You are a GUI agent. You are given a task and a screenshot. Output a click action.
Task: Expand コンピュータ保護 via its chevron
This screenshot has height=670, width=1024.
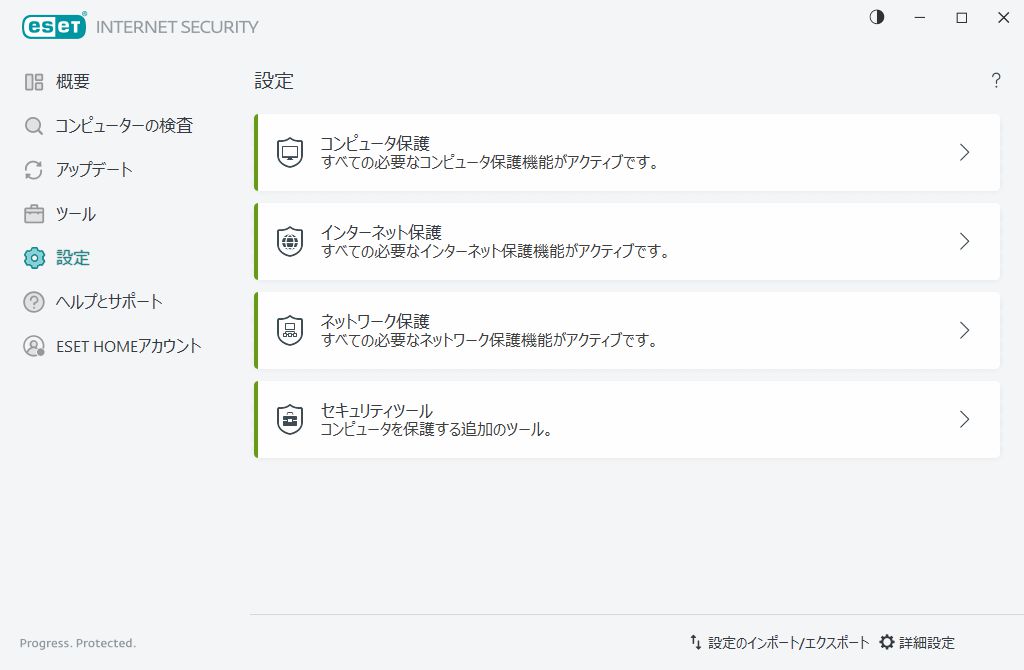click(964, 151)
